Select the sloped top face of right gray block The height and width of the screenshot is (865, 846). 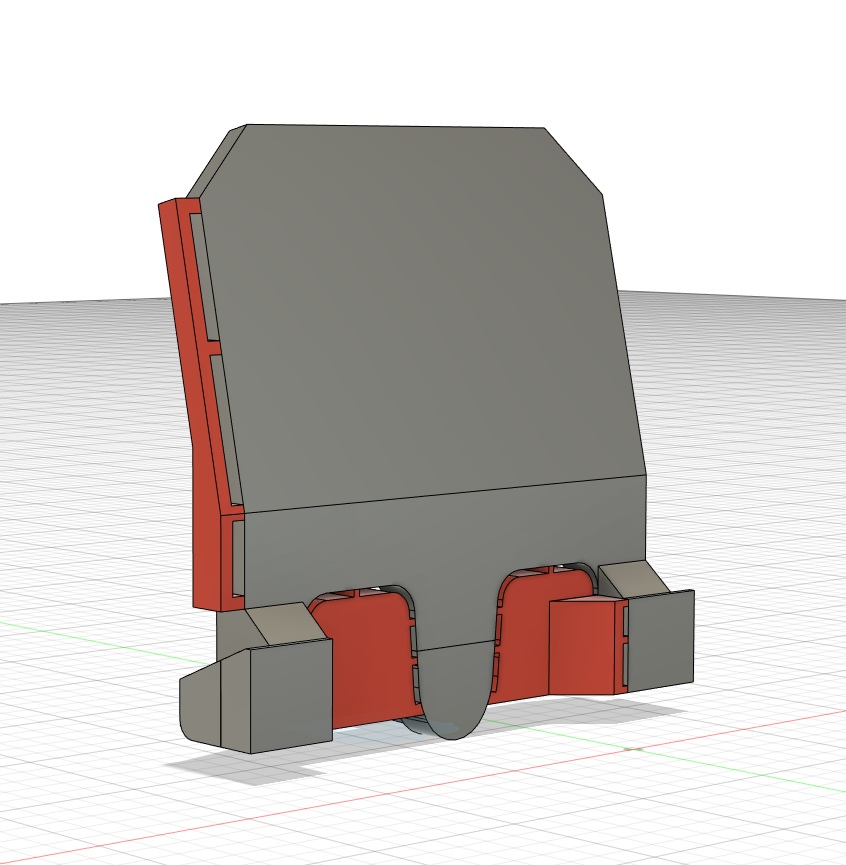(x=630, y=578)
